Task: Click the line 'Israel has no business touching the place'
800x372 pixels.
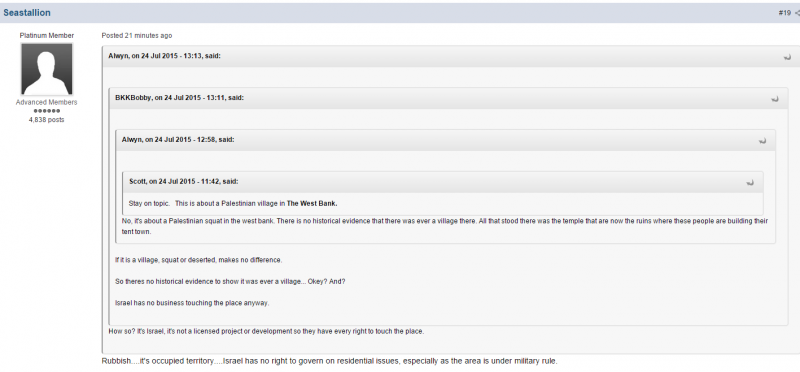Action: (x=192, y=303)
